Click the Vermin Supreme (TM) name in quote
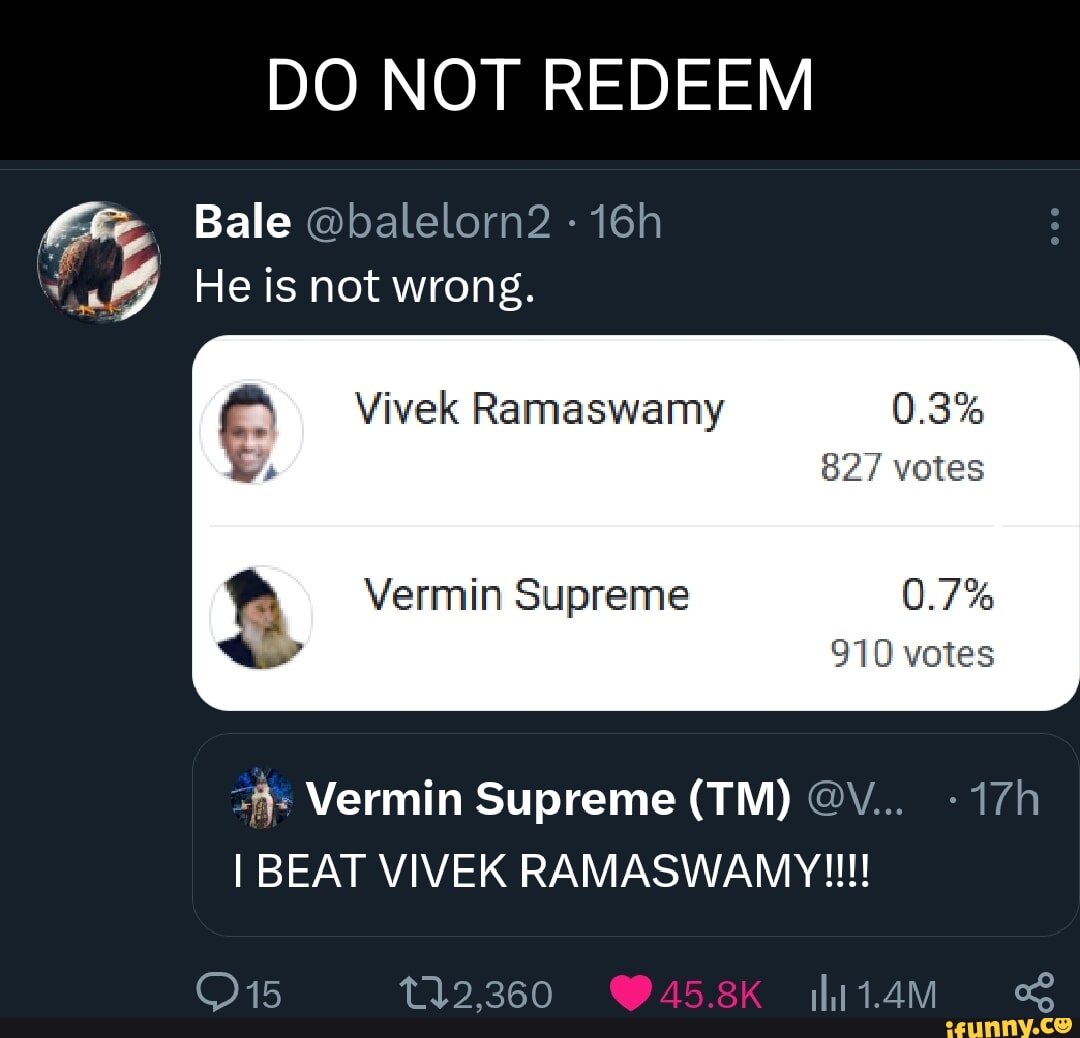Viewport: 1080px width, 1038px height. [548, 799]
